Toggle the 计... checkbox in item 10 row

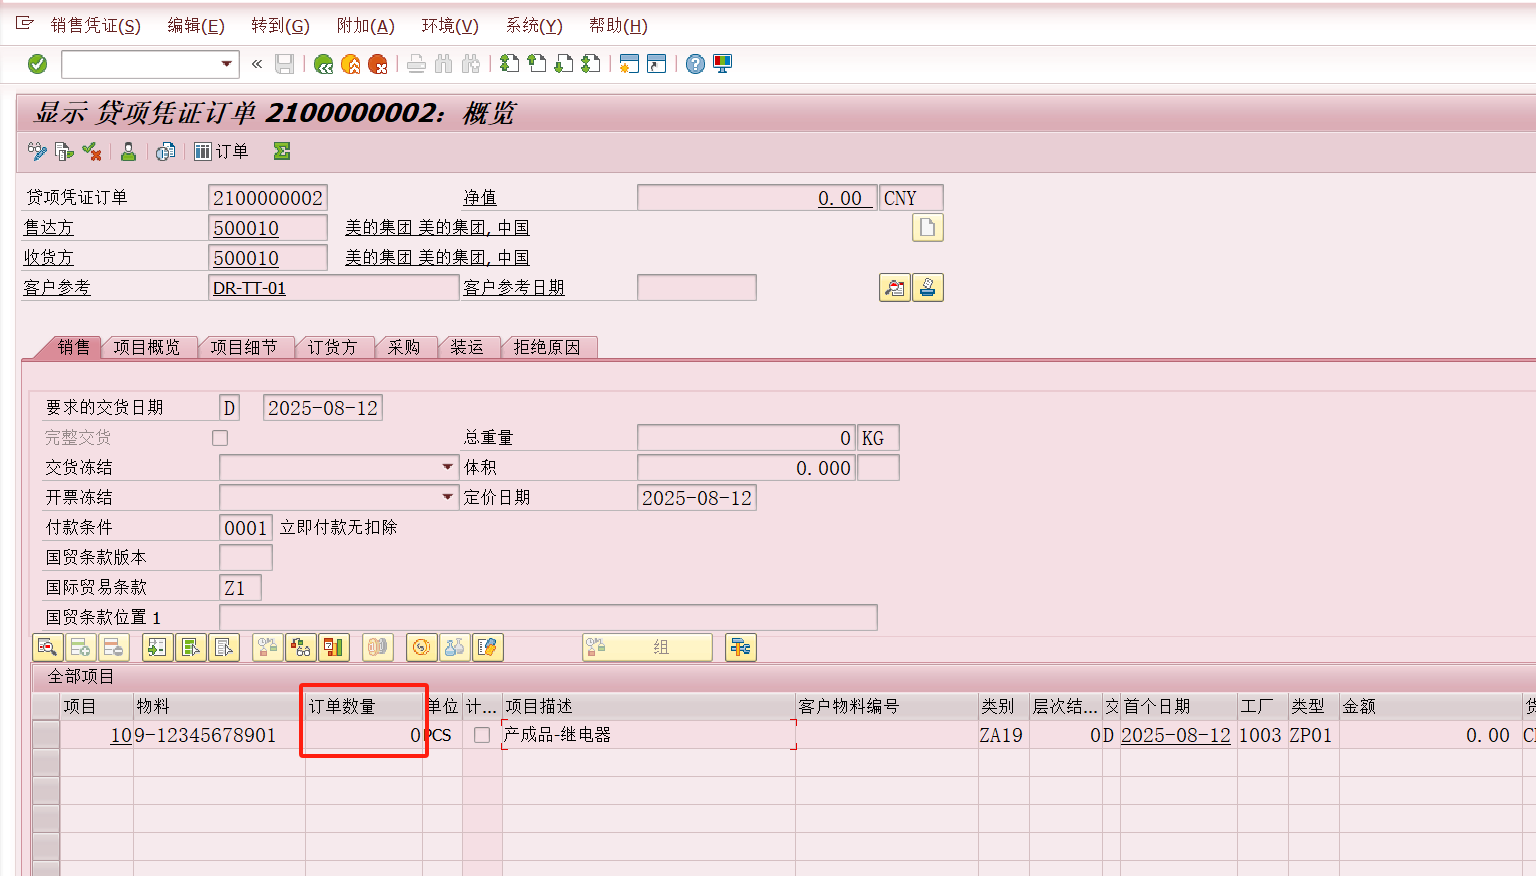(x=482, y=735)
